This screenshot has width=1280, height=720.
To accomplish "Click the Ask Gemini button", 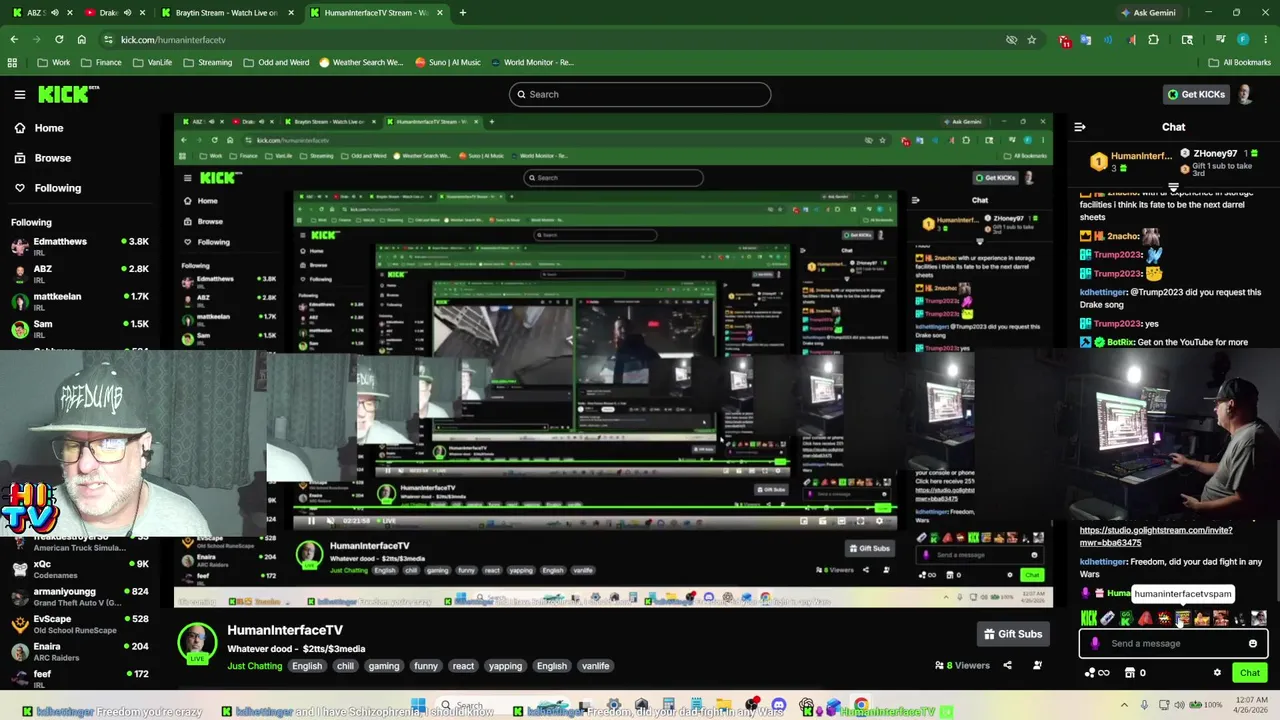I will click(1149, 13).
